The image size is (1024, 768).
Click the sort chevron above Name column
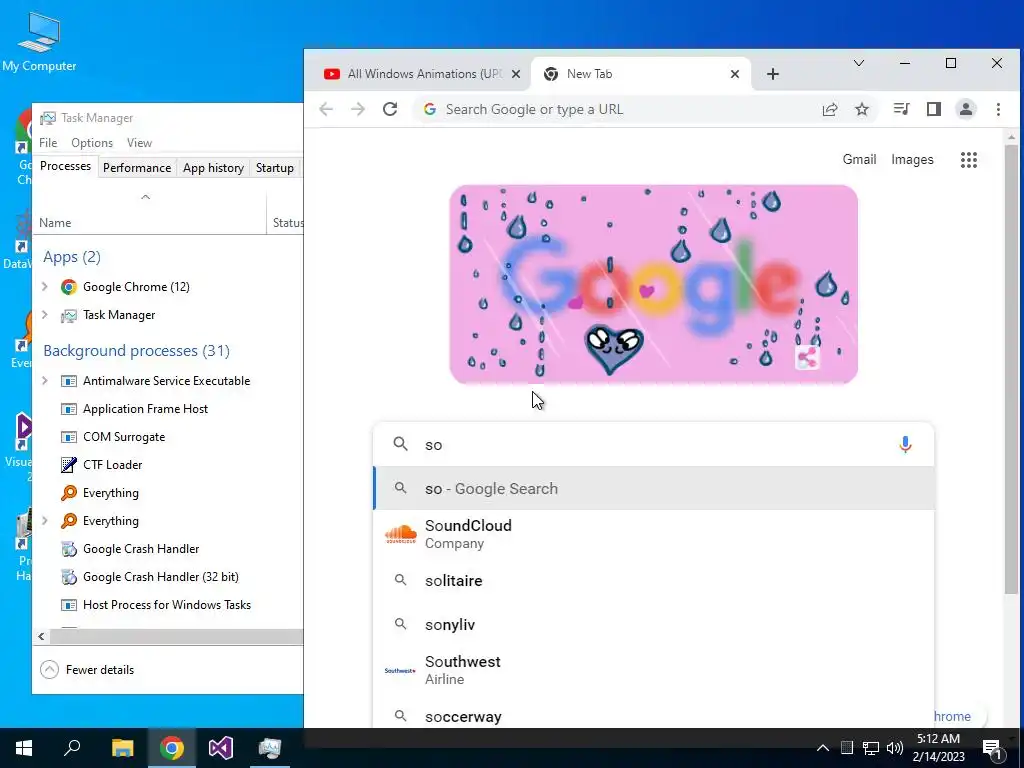pos(146,197)
